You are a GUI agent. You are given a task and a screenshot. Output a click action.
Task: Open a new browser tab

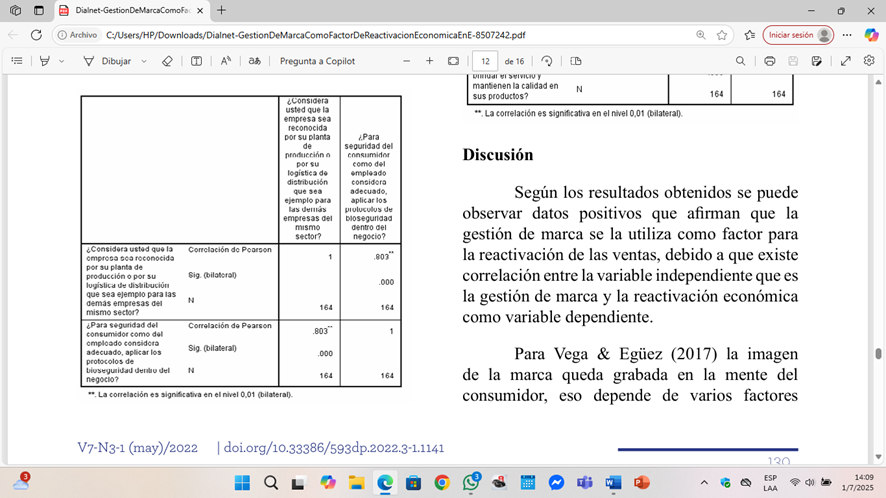[222, 10]
